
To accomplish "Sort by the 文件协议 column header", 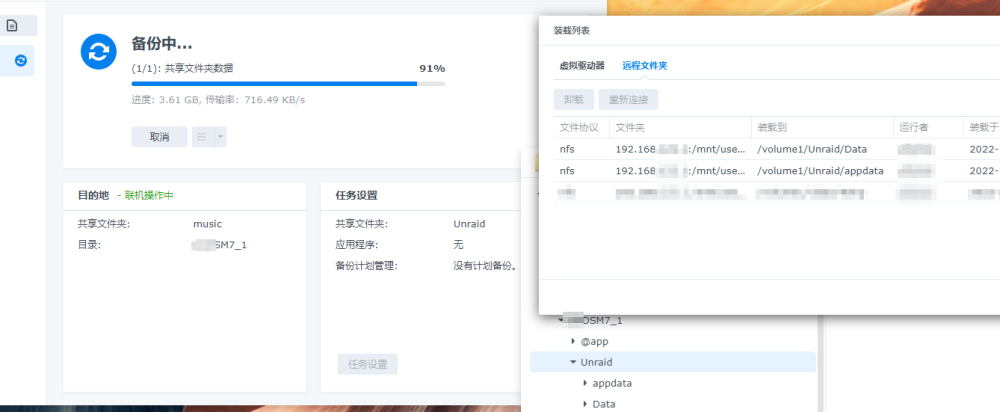I will pyautogui.click(x=579, y=128).
